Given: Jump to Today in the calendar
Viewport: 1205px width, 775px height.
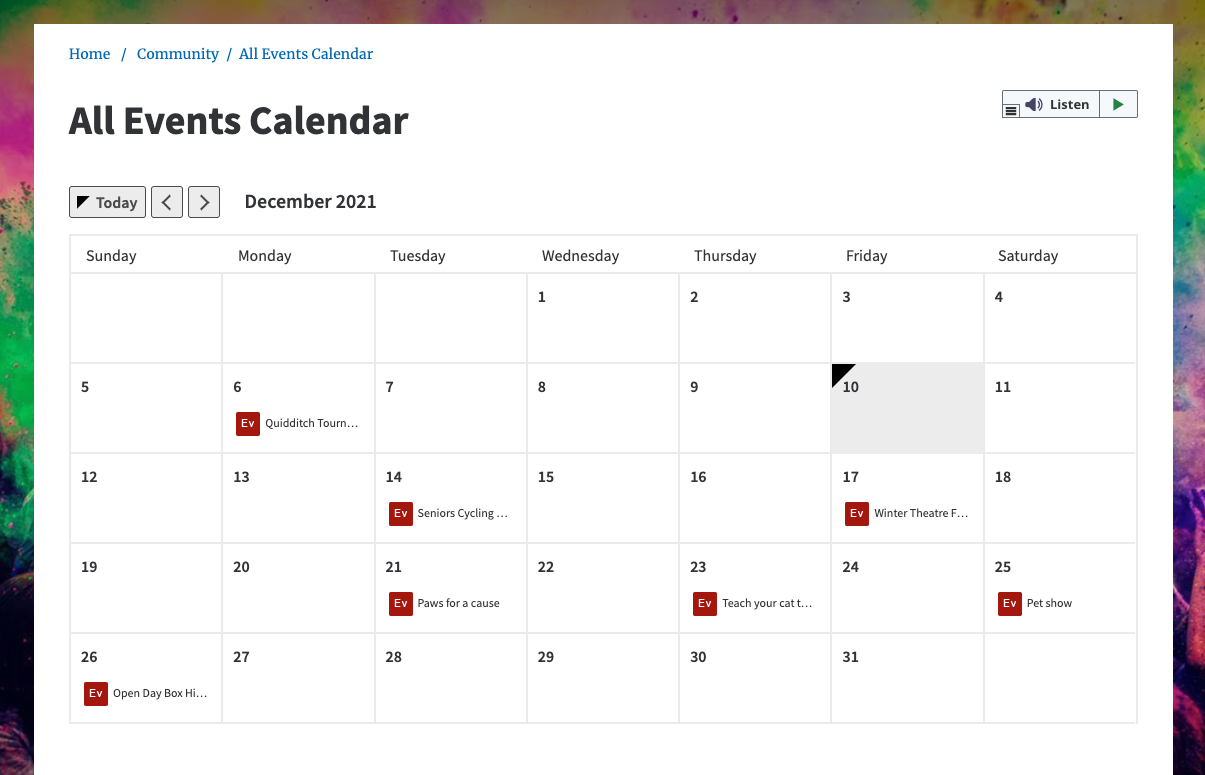Looking at the screenshot, I should (107, 202).
